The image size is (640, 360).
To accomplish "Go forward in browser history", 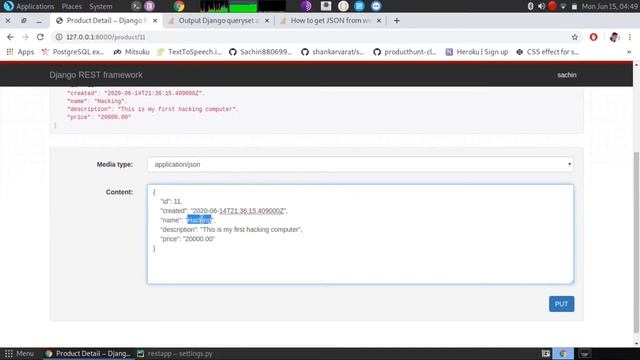I will coord(25,37).
